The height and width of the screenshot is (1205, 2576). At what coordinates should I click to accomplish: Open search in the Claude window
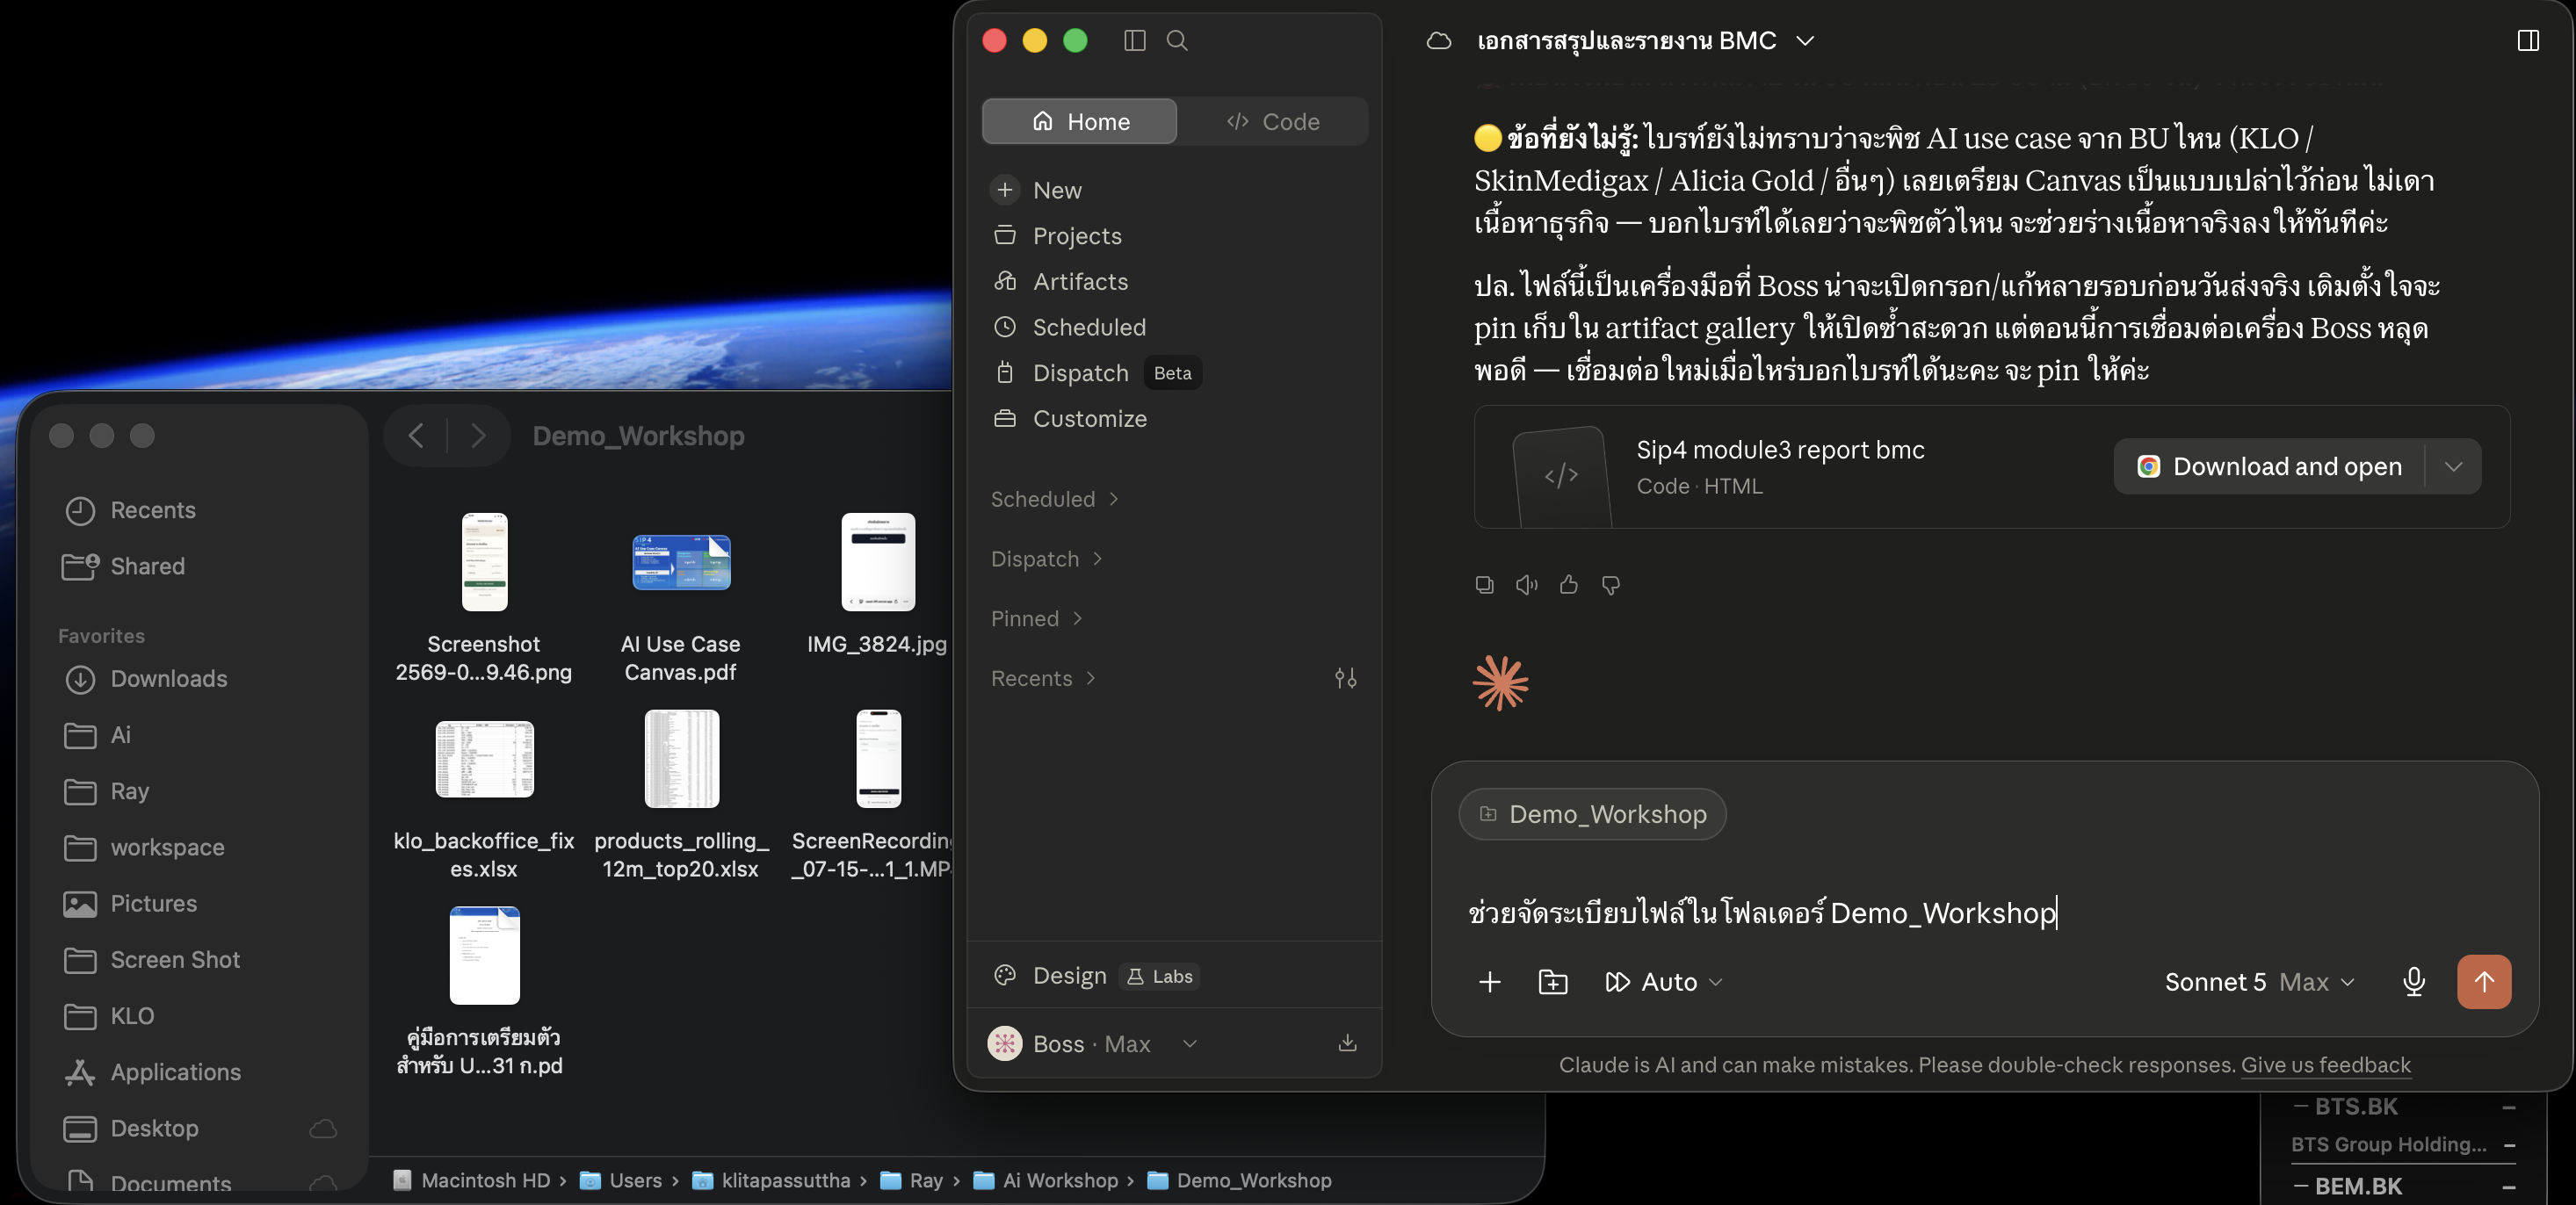[1177, 40]
